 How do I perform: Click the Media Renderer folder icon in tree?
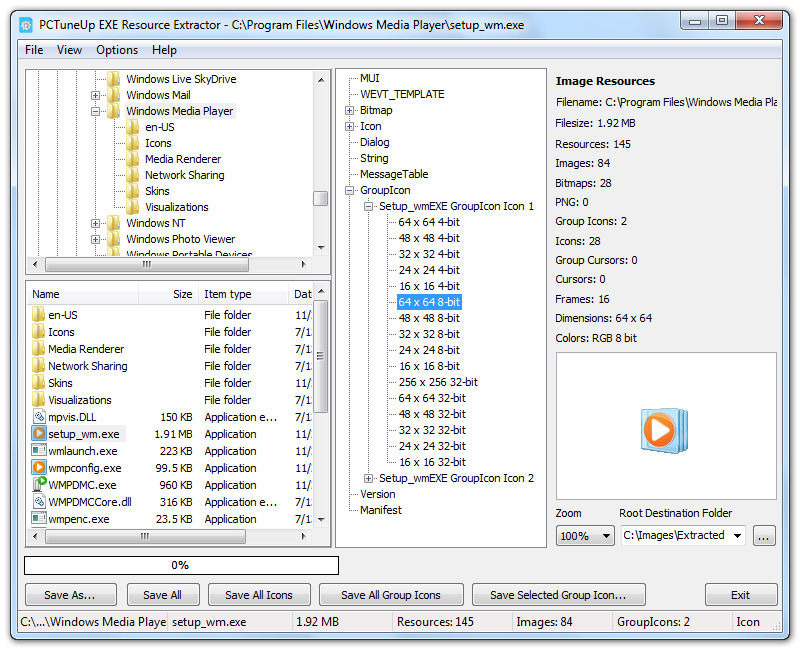[x=133, y=159]
